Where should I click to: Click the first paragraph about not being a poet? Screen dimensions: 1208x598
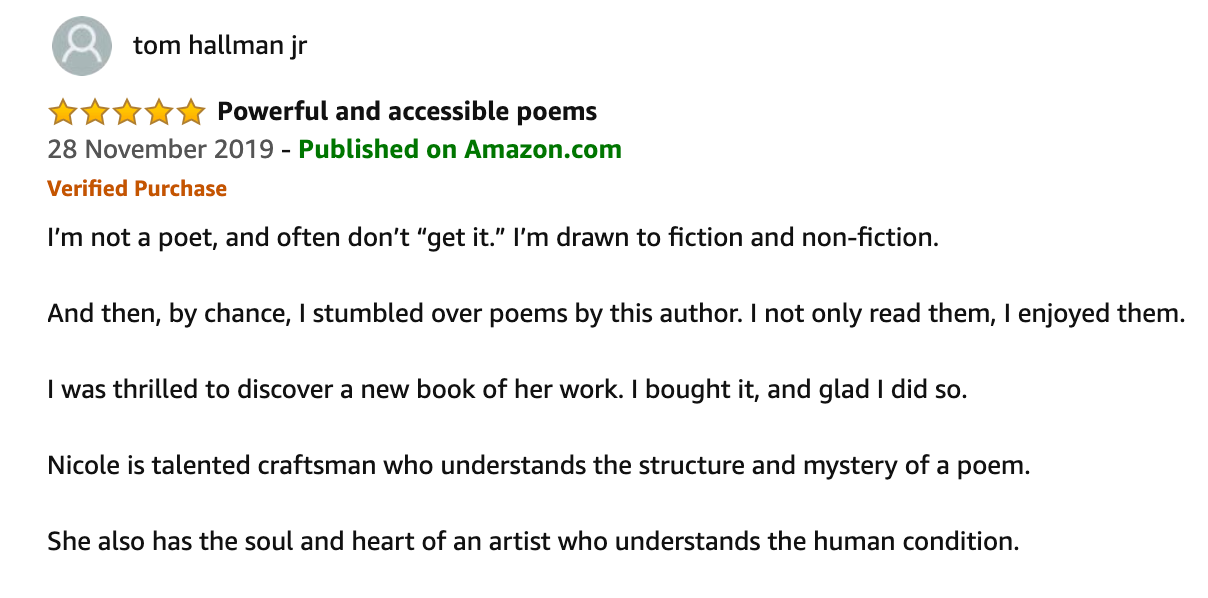click(493, 240)
